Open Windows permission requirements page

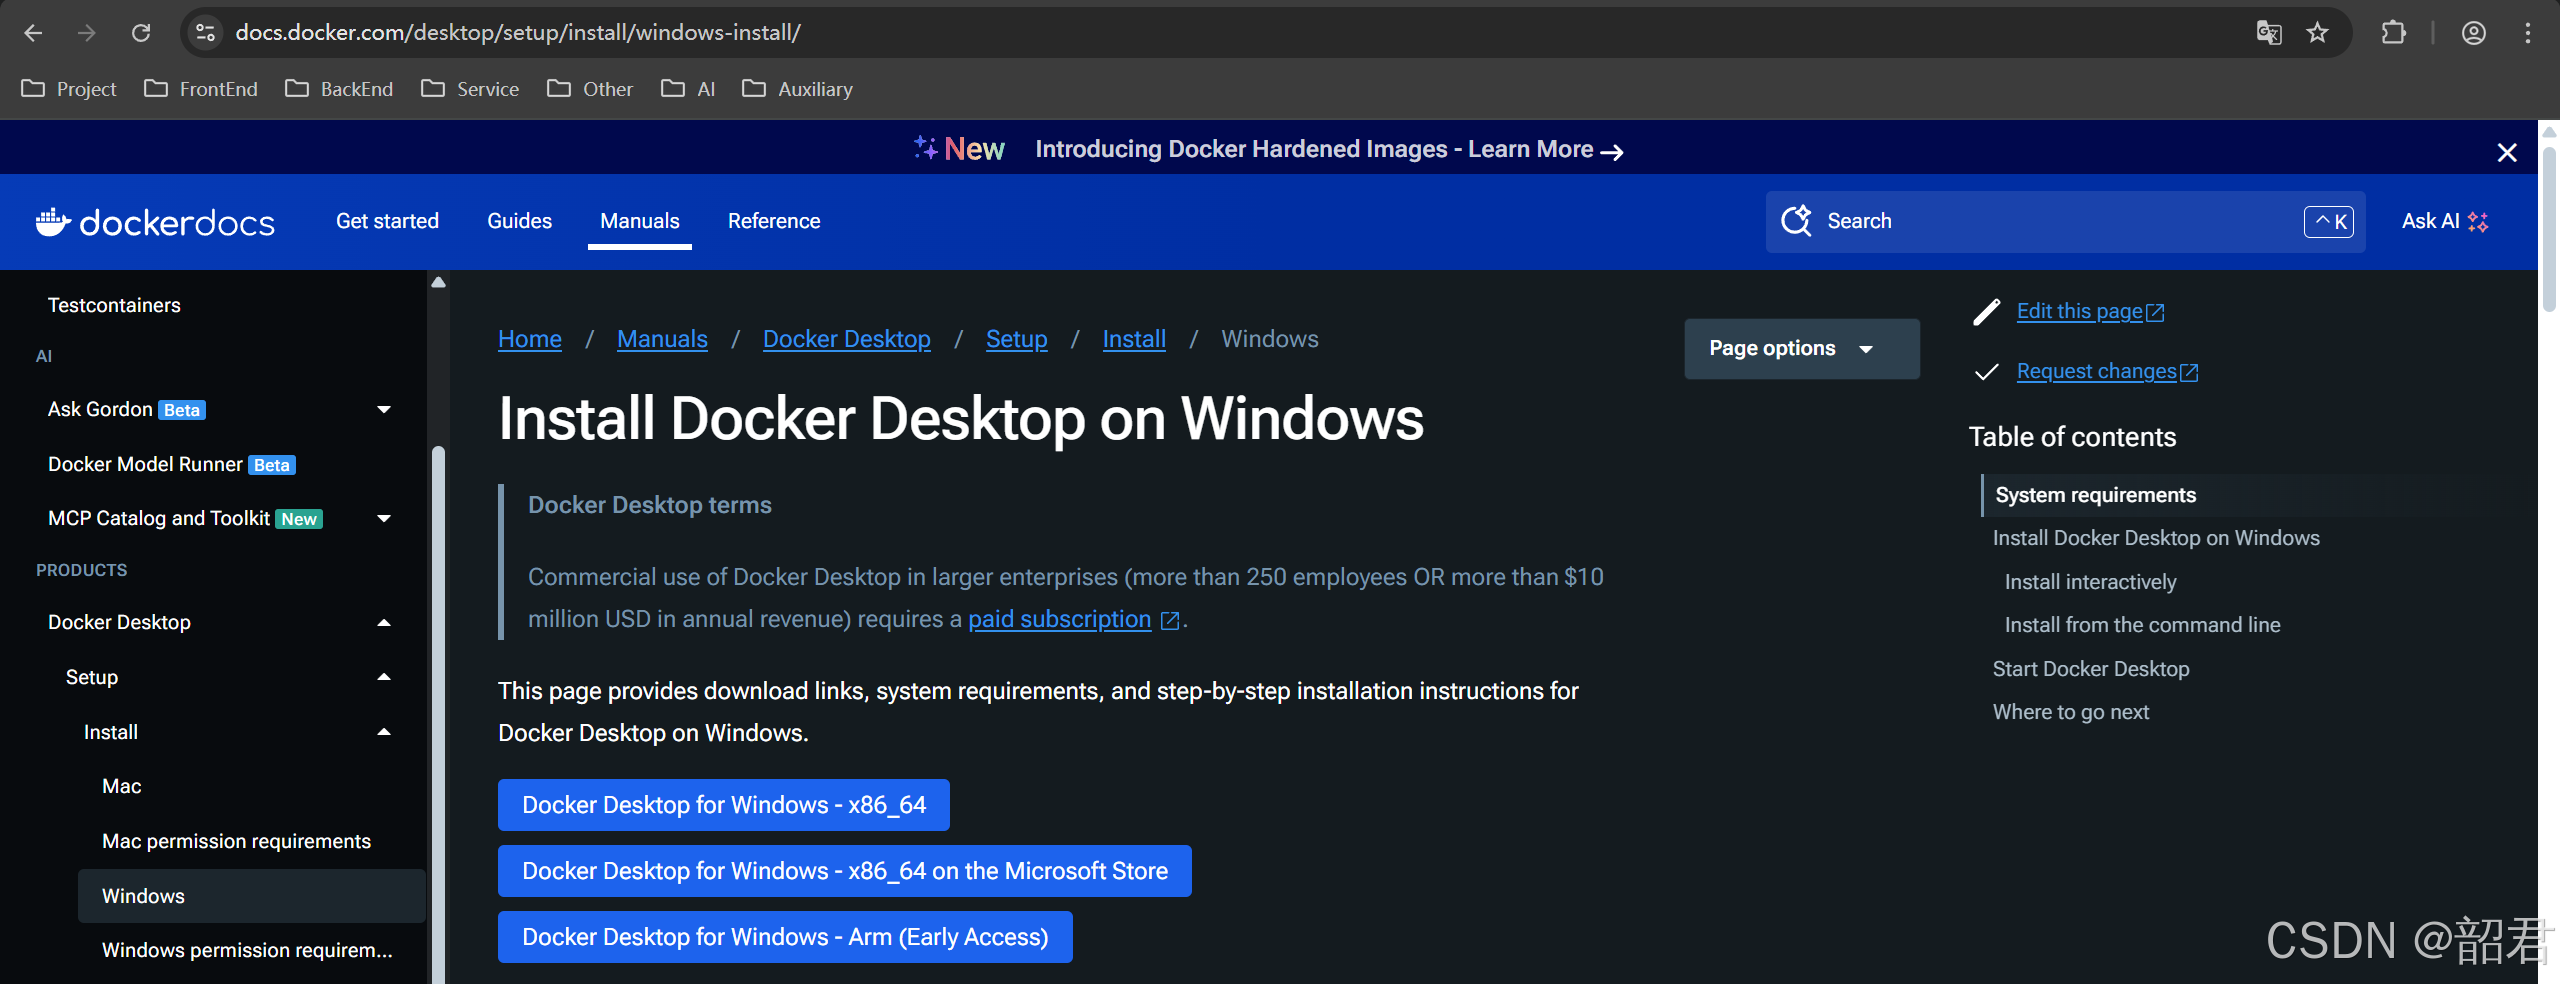(247, 950)
